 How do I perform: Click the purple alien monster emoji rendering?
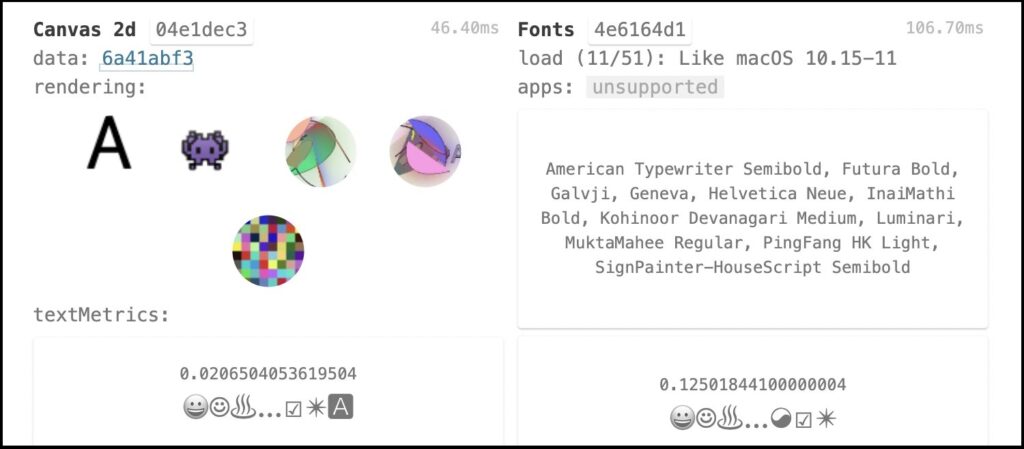click(205, 149)
